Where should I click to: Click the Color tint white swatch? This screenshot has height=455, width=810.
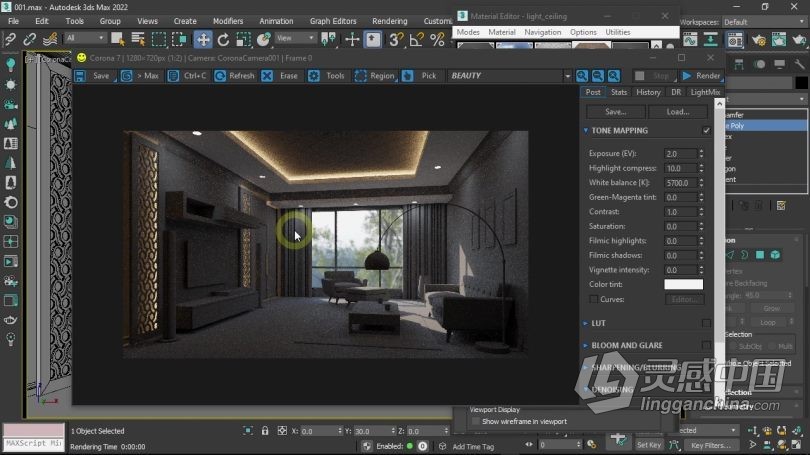pos(683,285)
